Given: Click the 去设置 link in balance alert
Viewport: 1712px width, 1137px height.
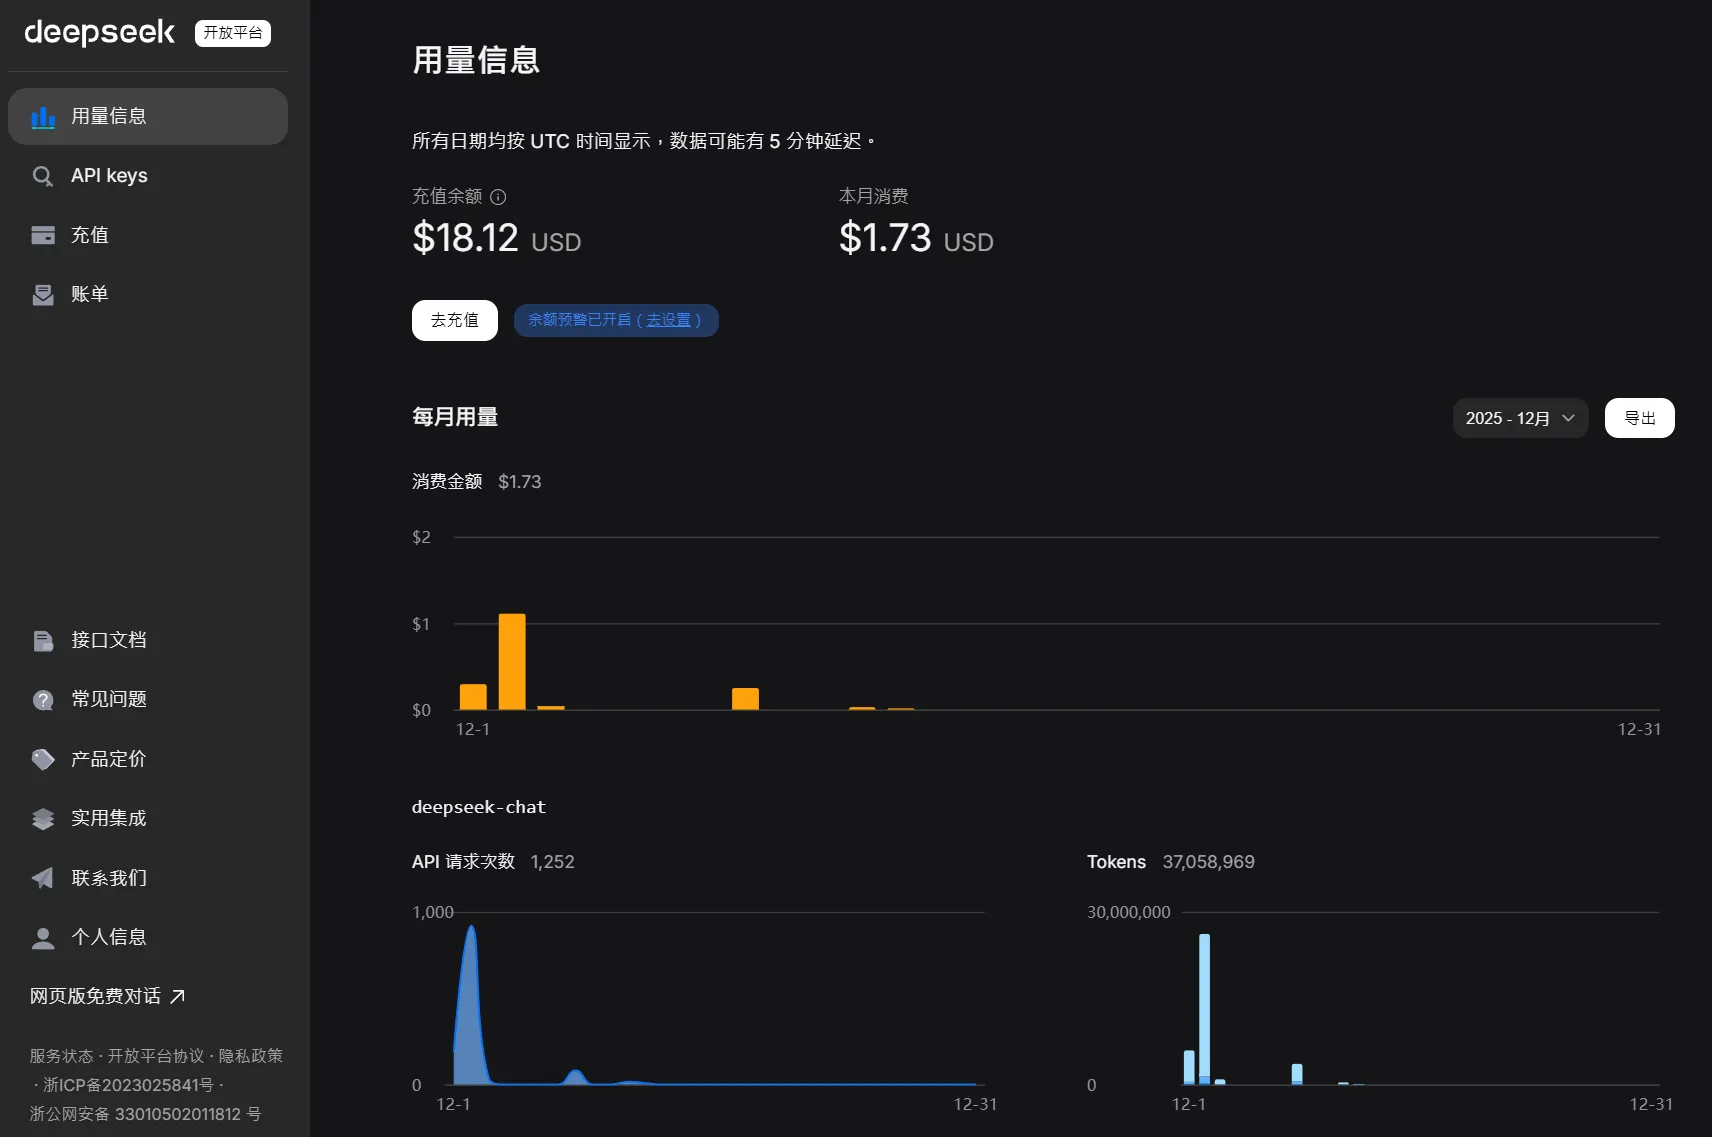Looking at the screenshot, I should click(x=668, y=320).
